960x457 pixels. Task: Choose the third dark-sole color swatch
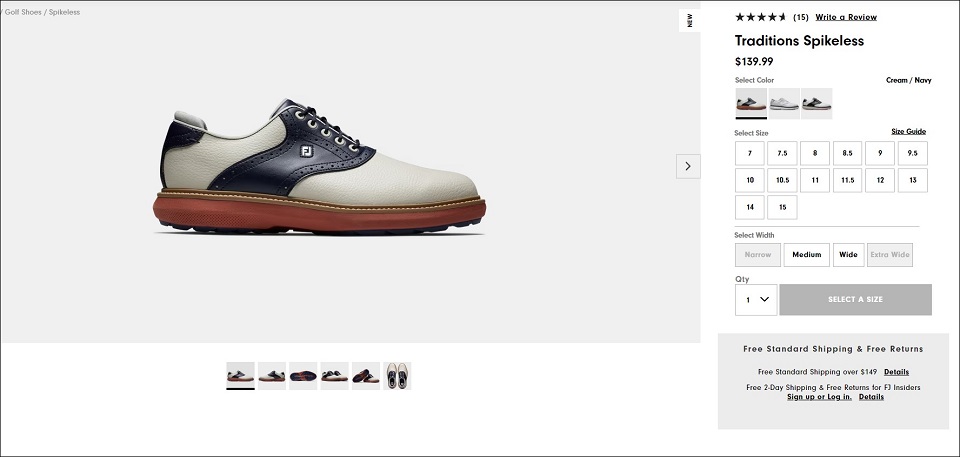(x=817, y=103)
